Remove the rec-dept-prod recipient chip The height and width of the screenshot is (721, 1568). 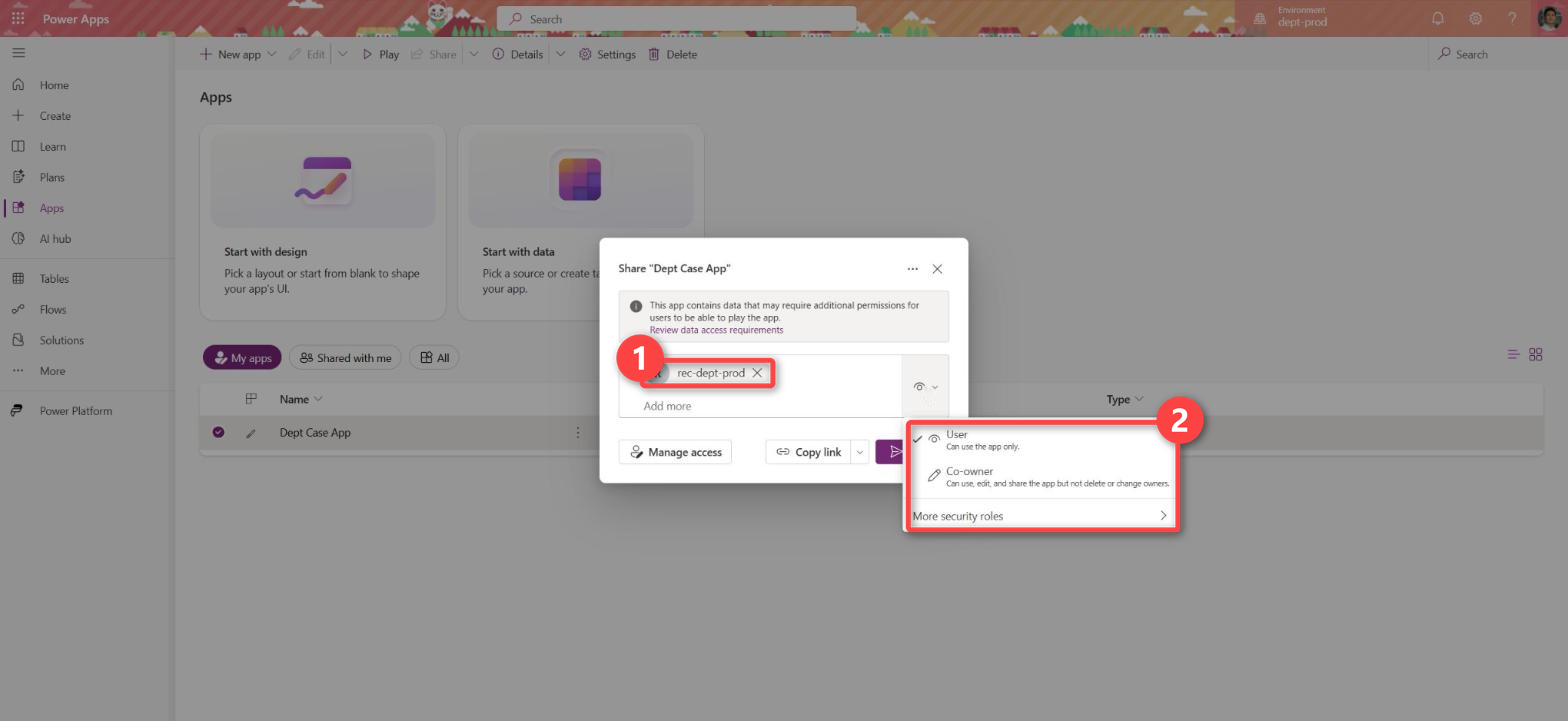point(757,373)
